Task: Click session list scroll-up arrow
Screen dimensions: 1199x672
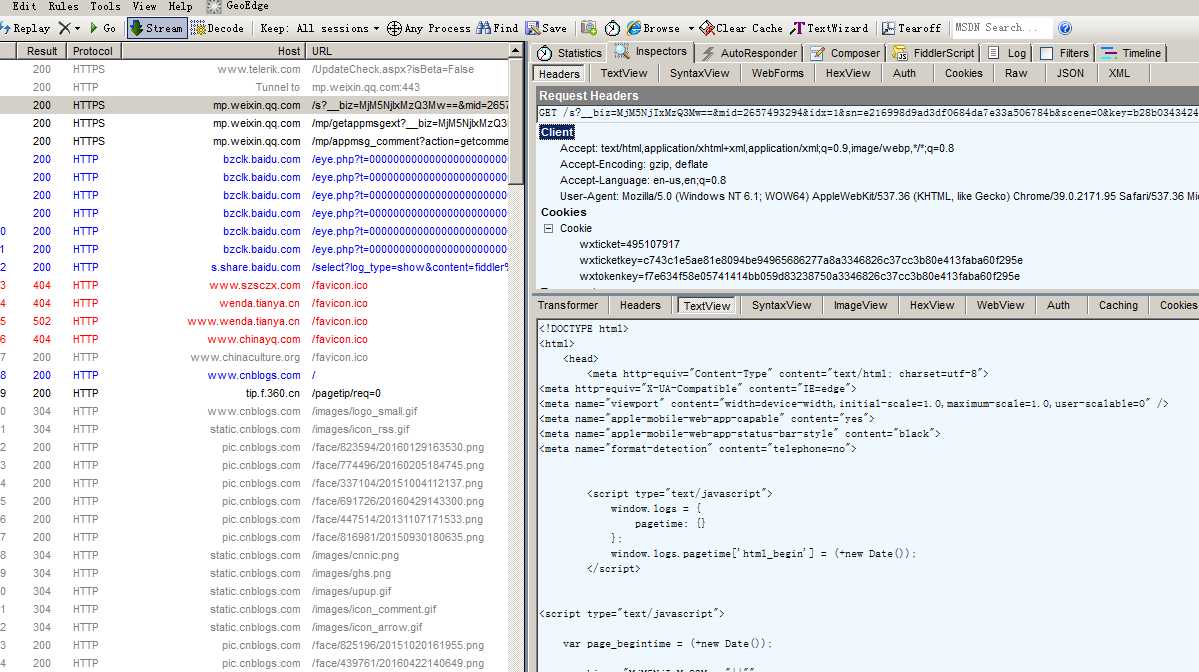Action: [x=516, y=51]
